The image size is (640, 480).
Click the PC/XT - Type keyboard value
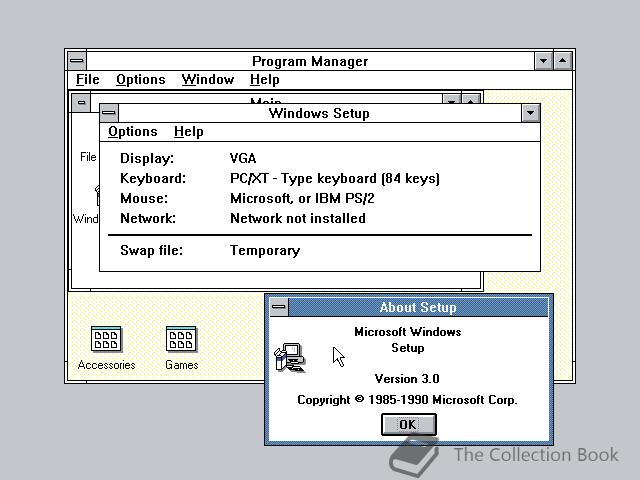[x=335, y=178]
